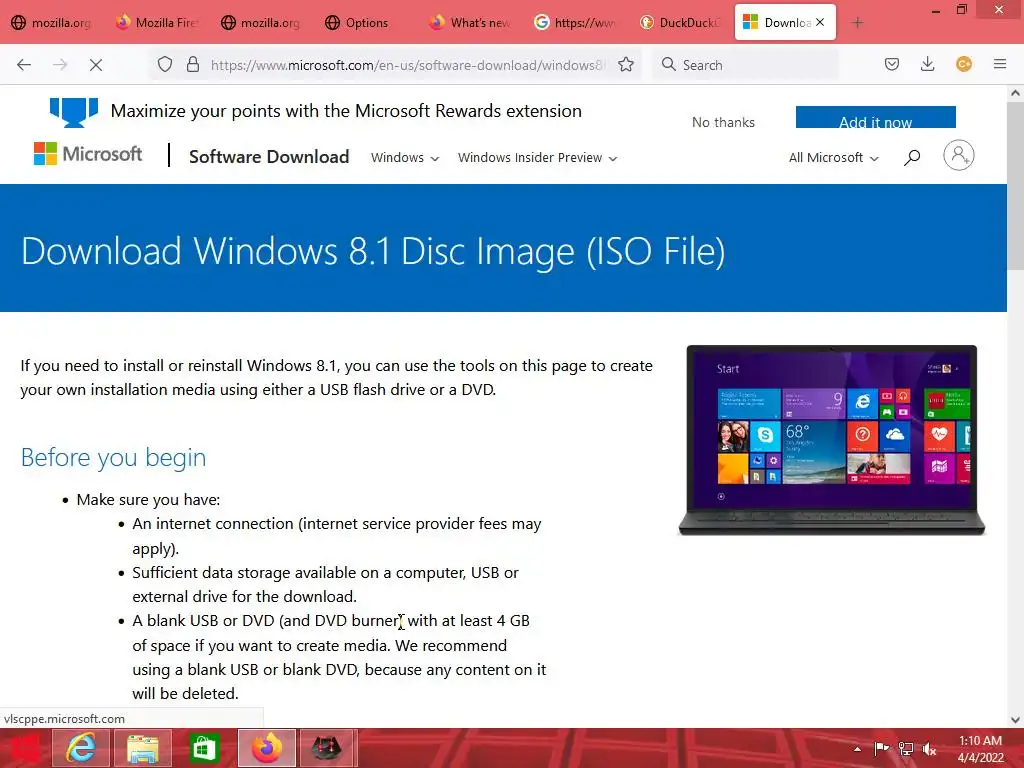Switch to the Options tab

(x=366, y=23)
